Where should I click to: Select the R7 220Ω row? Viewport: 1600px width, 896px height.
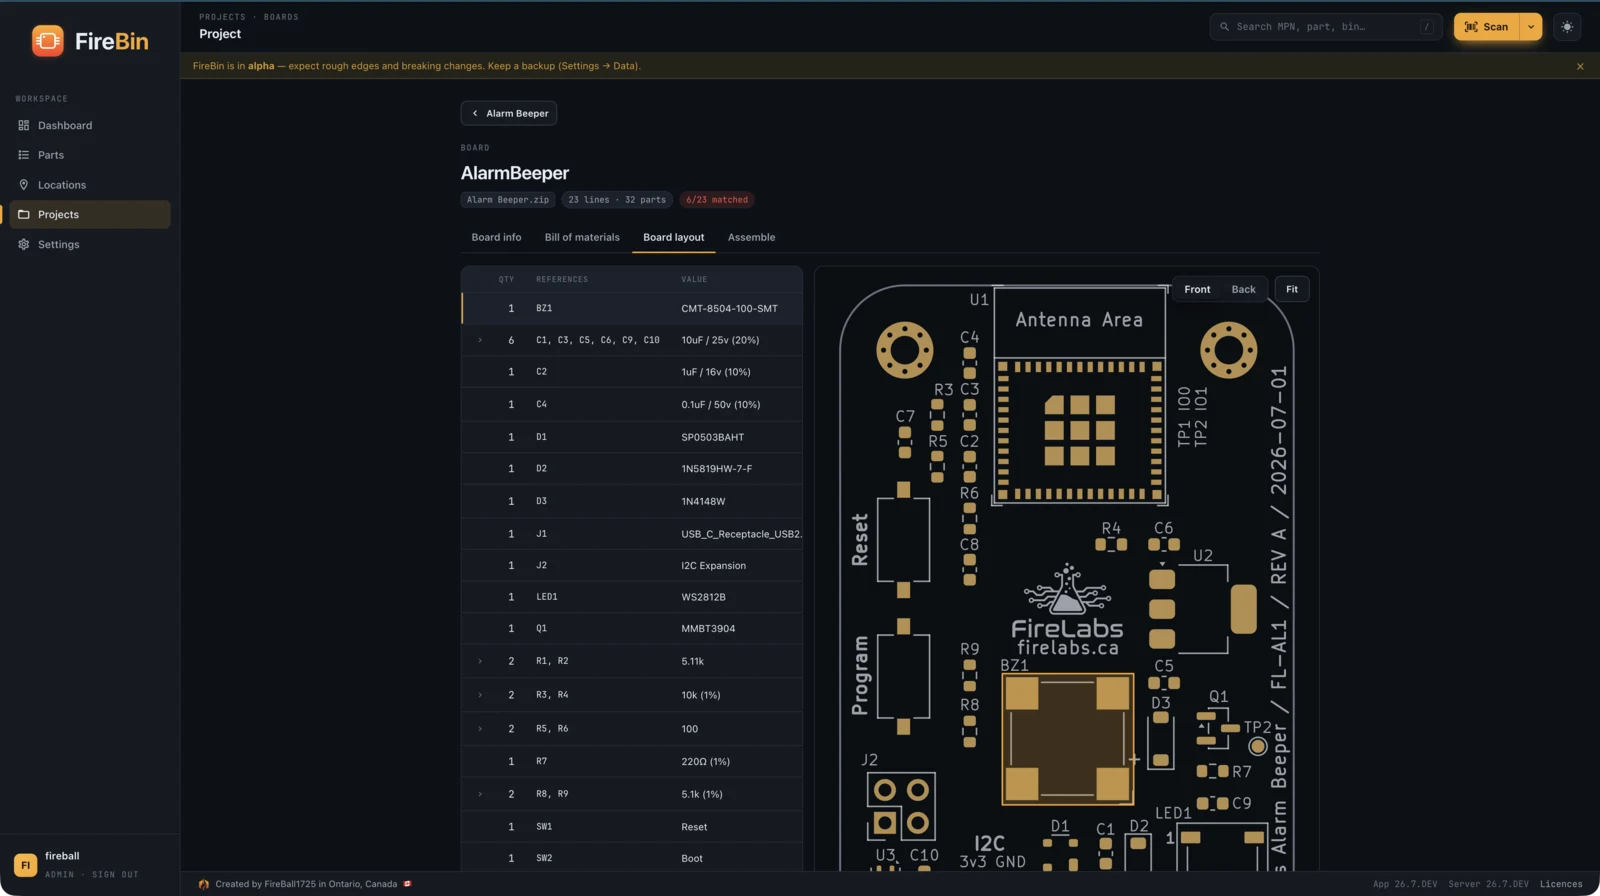pyautogui.click(x=632, y=762)
